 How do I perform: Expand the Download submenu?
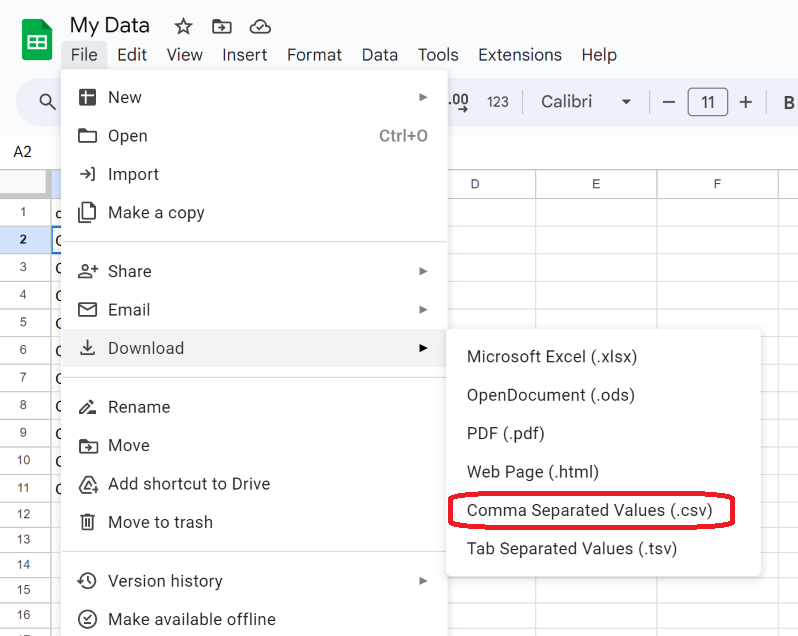[x=254, y=348]
